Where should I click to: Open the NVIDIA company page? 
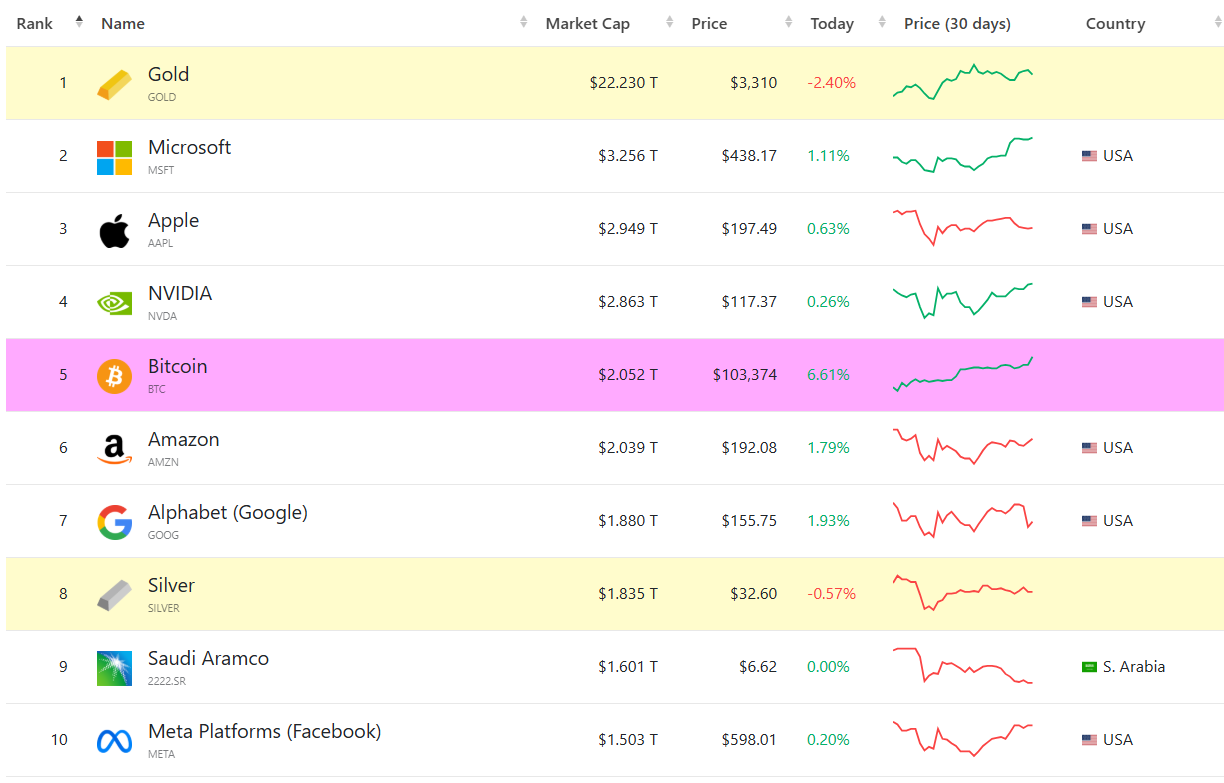pos(180,293)
